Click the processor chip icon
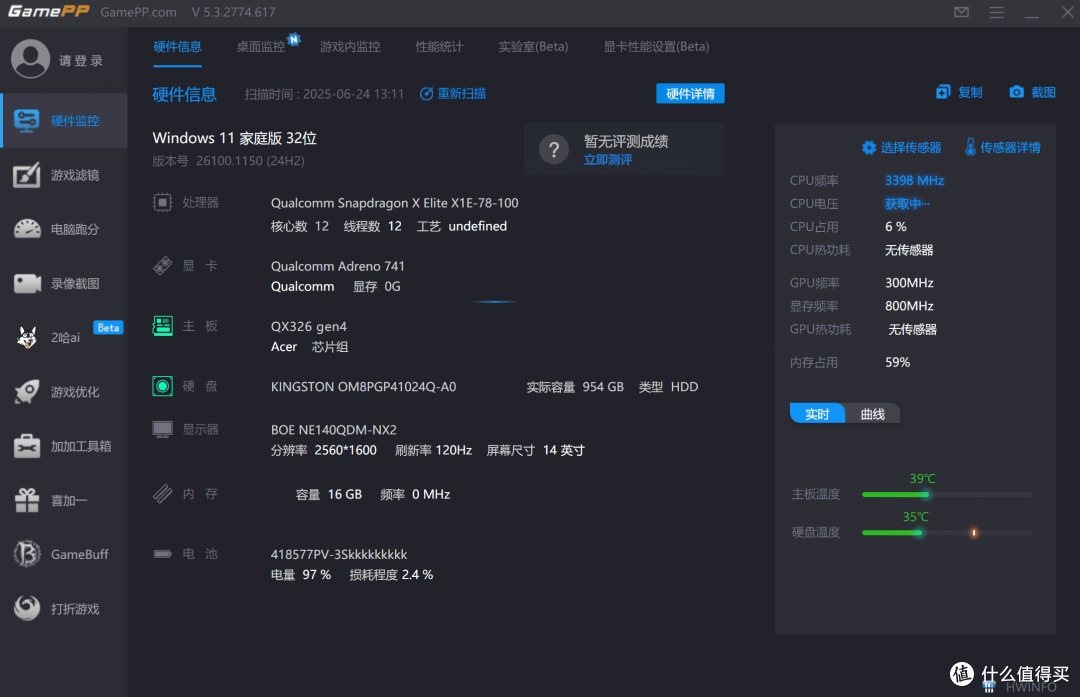The image size is (1080, 697). click(x=163, y=202)
